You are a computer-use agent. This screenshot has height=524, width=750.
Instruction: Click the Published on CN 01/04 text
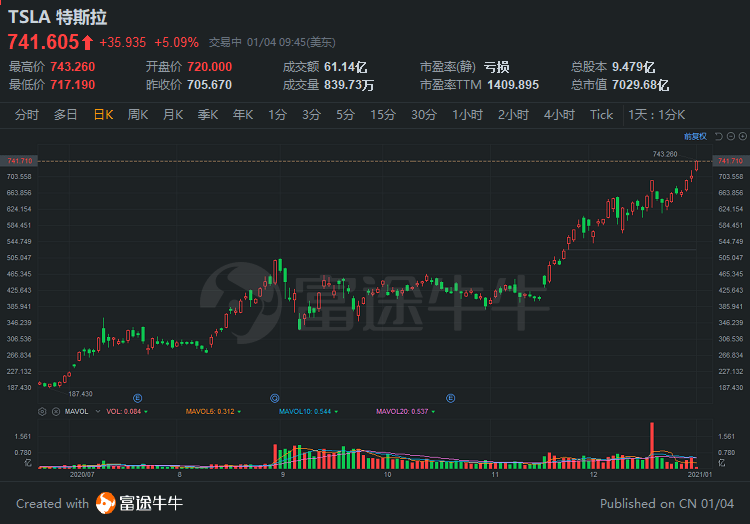point(667,503)
